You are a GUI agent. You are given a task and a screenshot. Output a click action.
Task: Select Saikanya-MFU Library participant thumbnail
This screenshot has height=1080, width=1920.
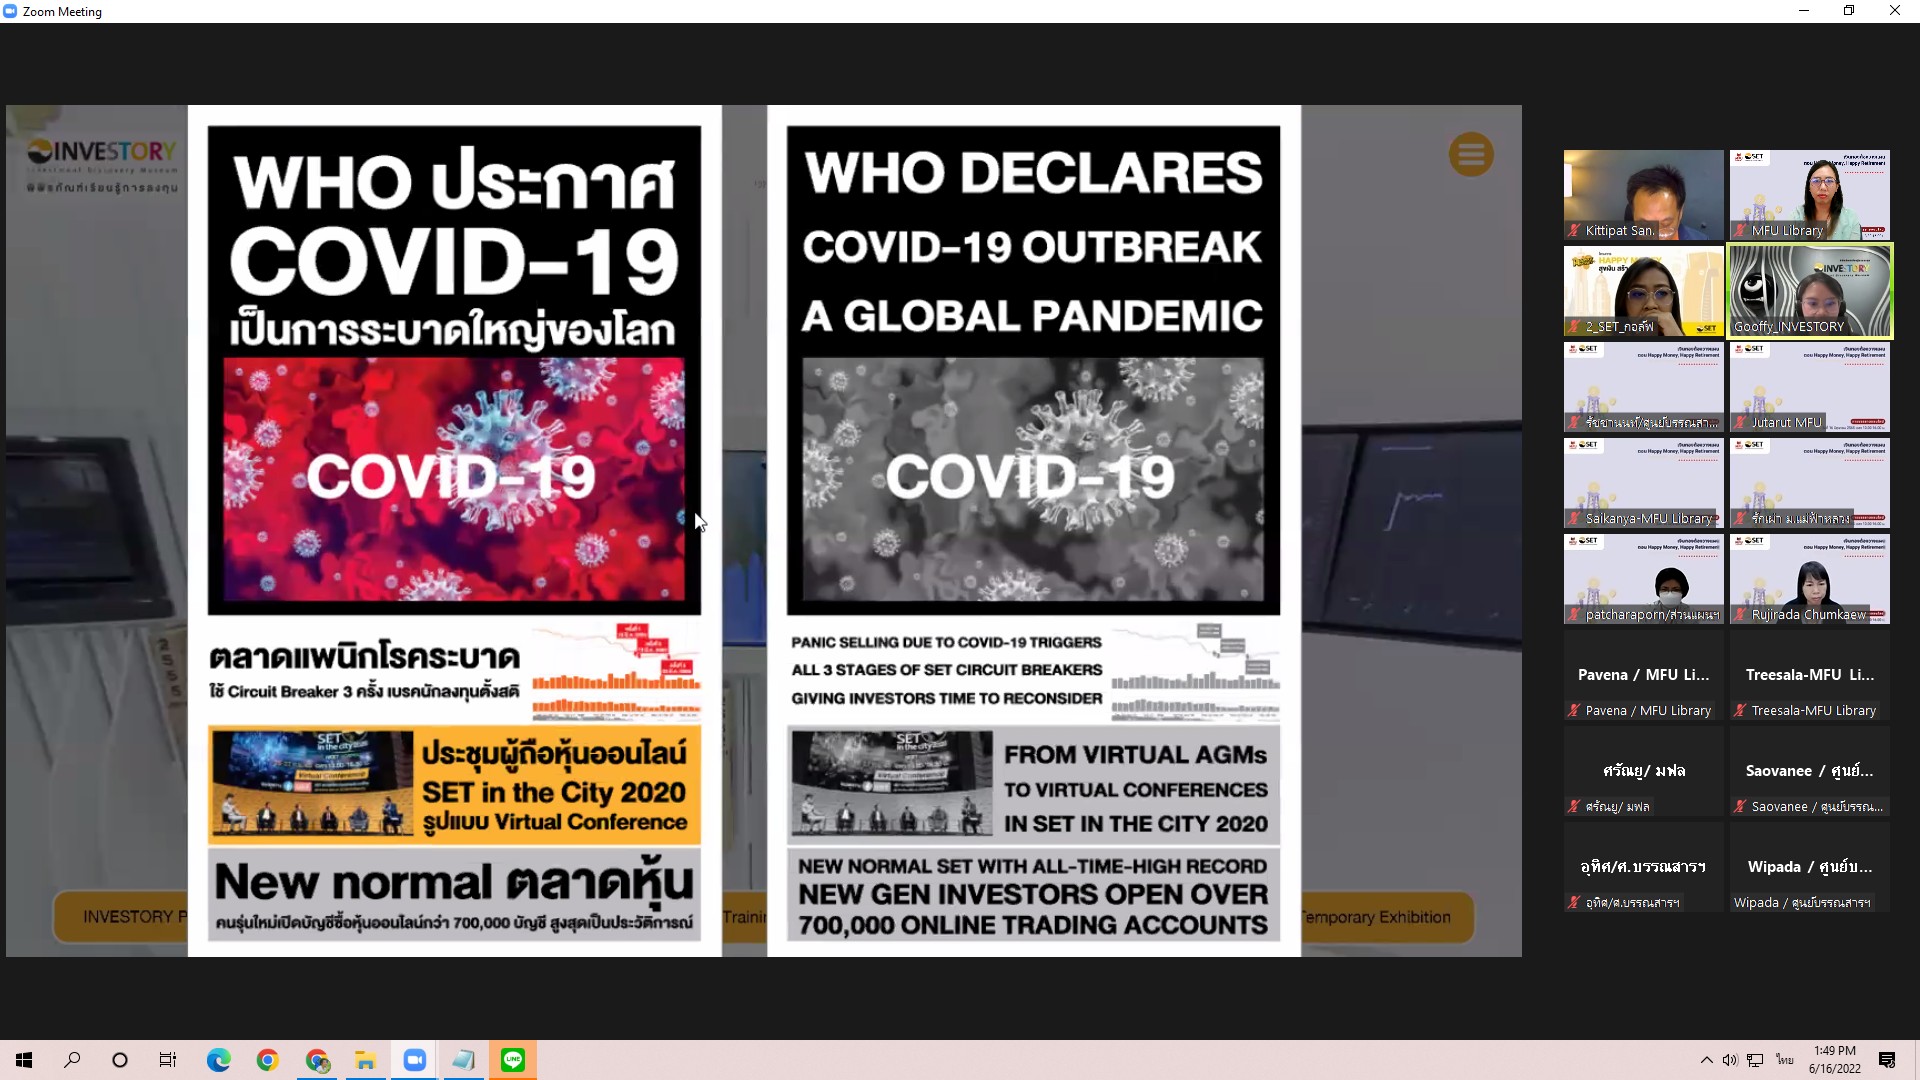coord(1644,483)
